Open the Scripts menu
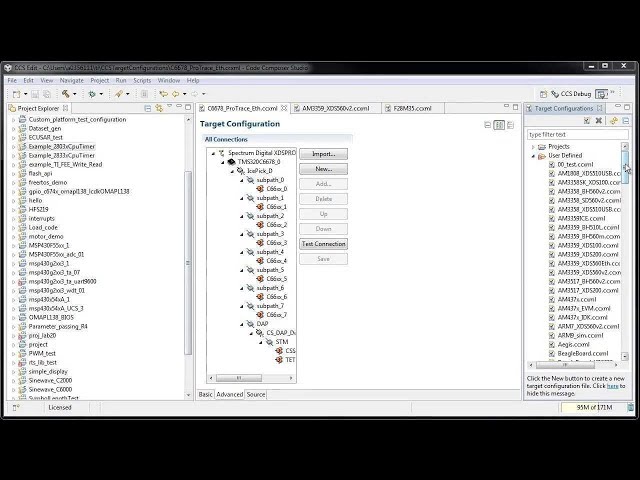Screen dimensions: 640x480 click(142, 80)
